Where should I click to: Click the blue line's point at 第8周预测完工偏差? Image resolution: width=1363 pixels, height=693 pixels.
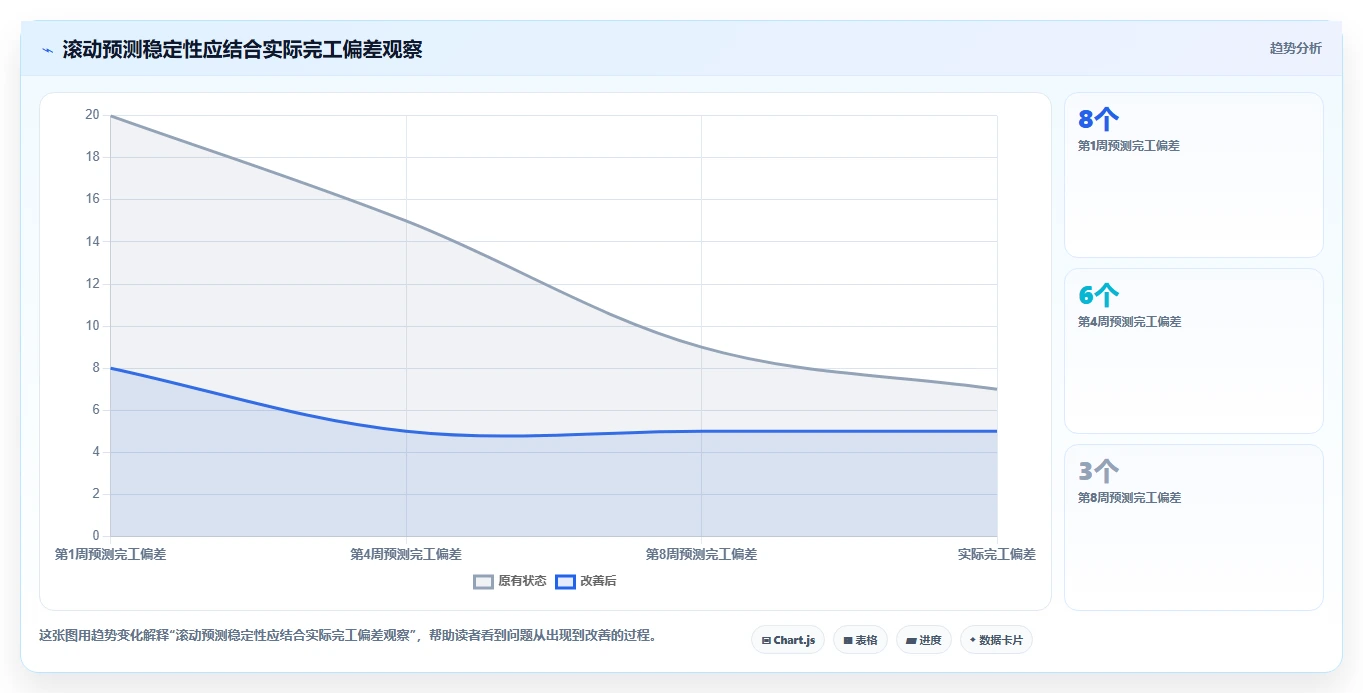[701, 431]
